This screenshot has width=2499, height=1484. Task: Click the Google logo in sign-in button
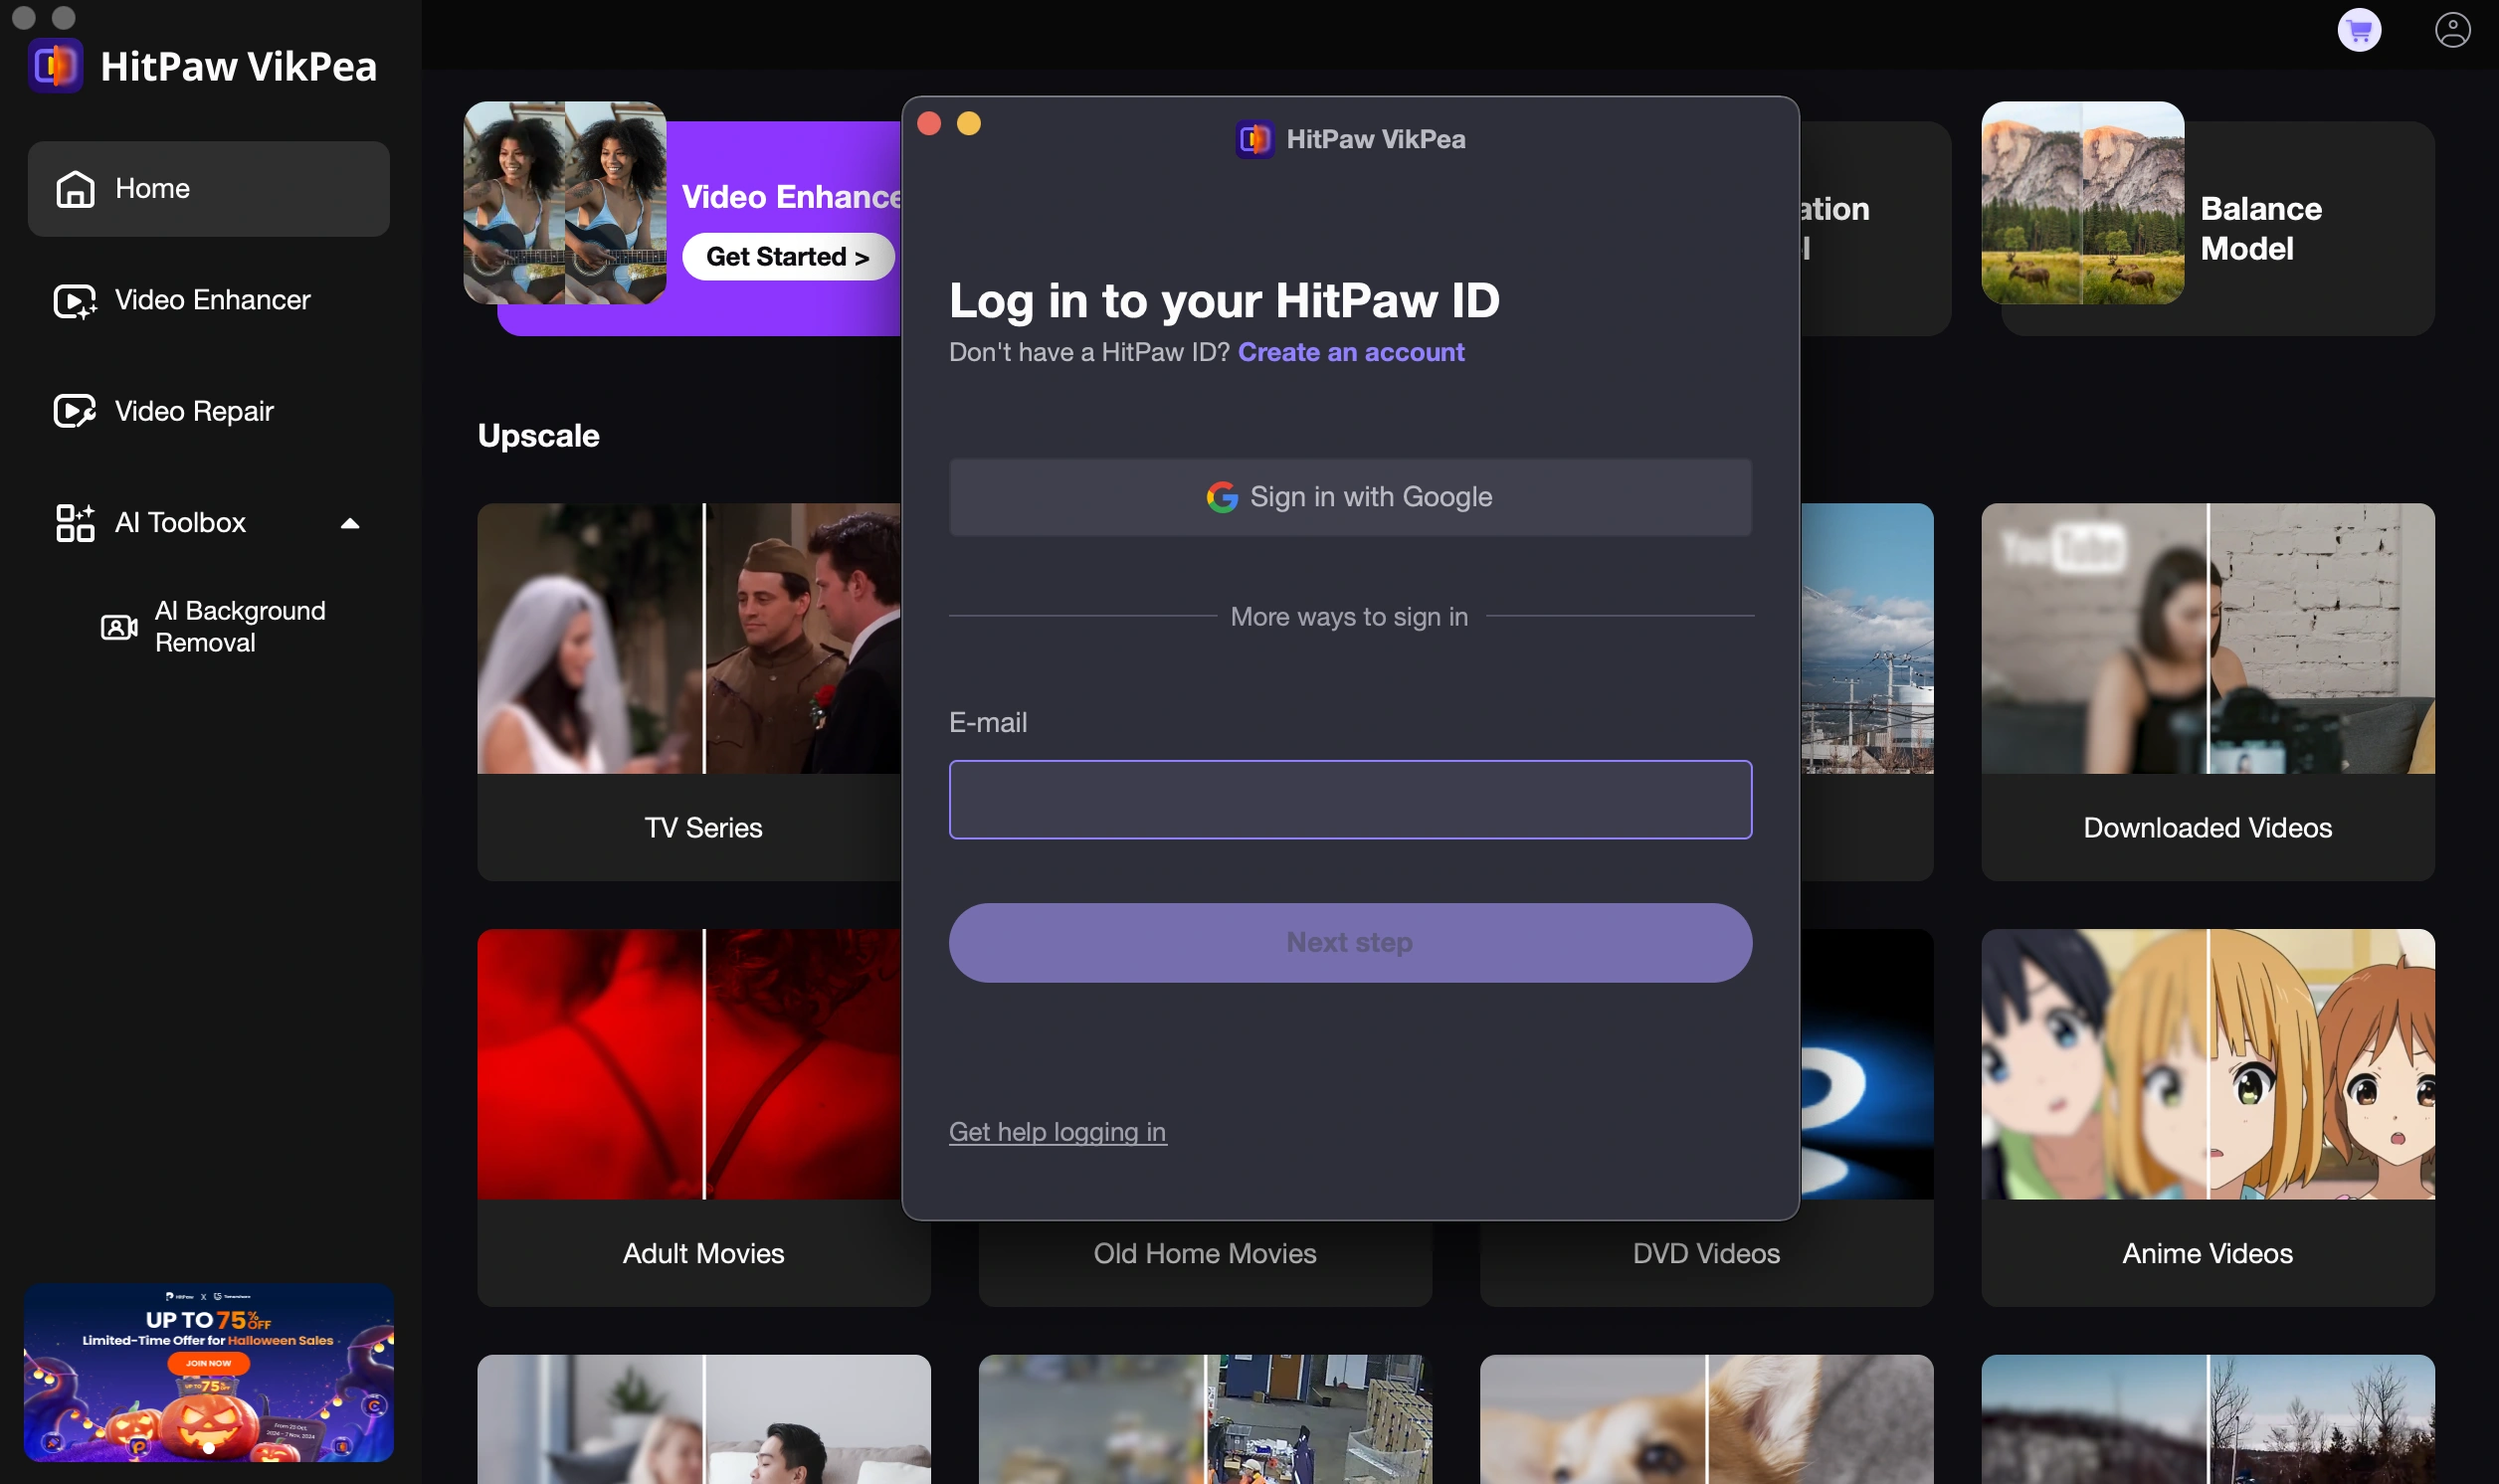[1221, 497]
